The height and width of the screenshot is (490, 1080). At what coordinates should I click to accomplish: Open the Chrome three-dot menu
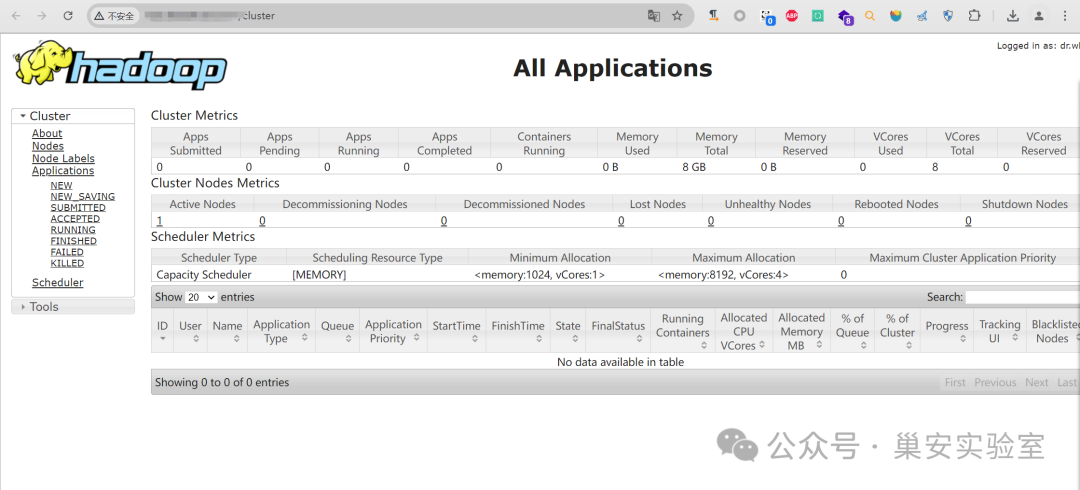(x=1065, y=16)
